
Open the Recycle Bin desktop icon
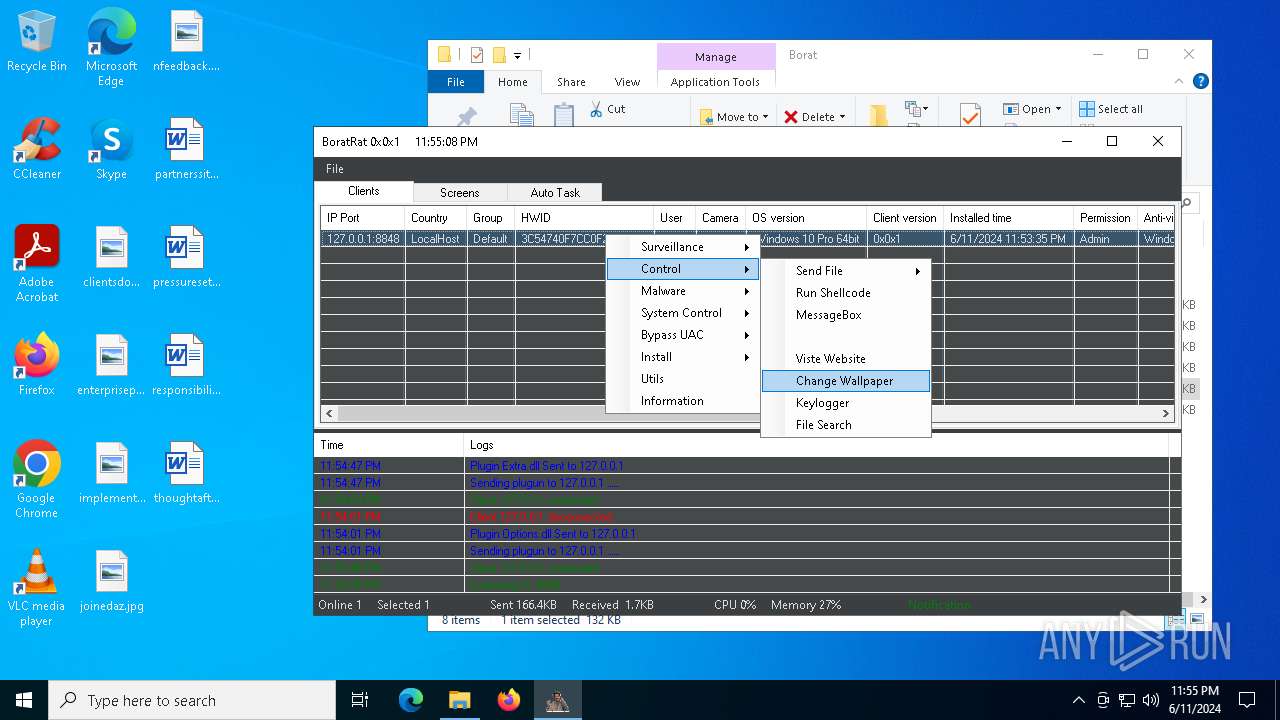click(x=37, y=42)
